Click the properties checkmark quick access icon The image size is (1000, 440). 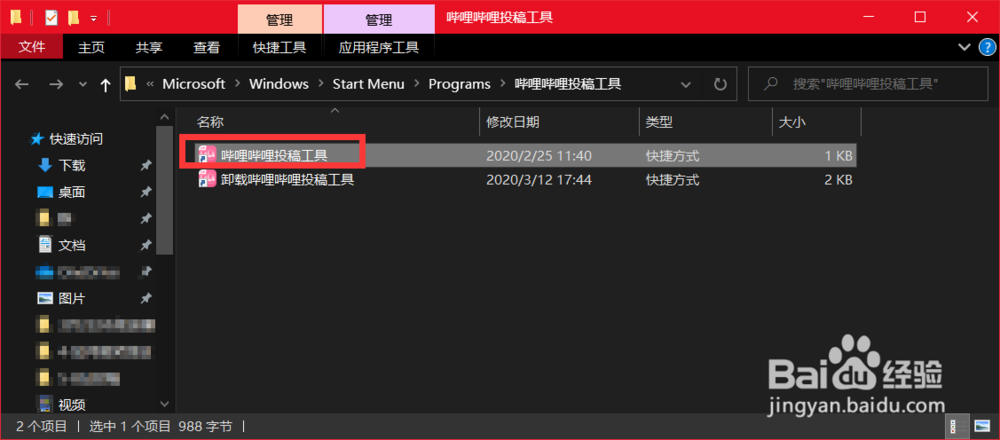[x=51, y=18]
